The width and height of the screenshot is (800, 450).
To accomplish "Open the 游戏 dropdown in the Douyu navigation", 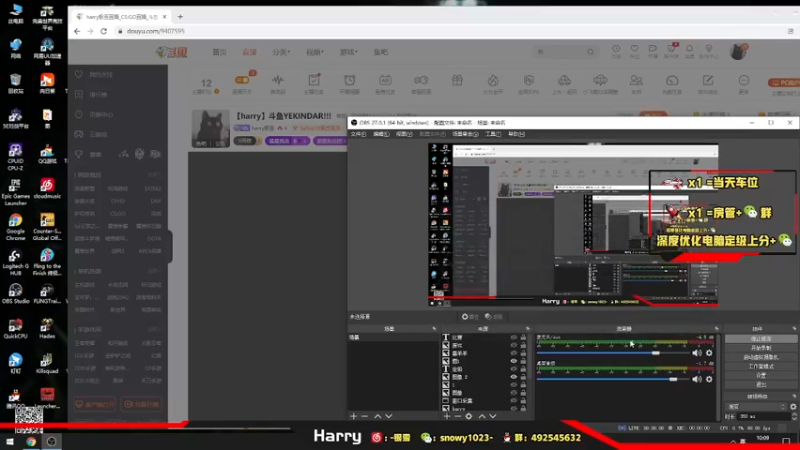I will pyautogui.click(x=348, y=52).
